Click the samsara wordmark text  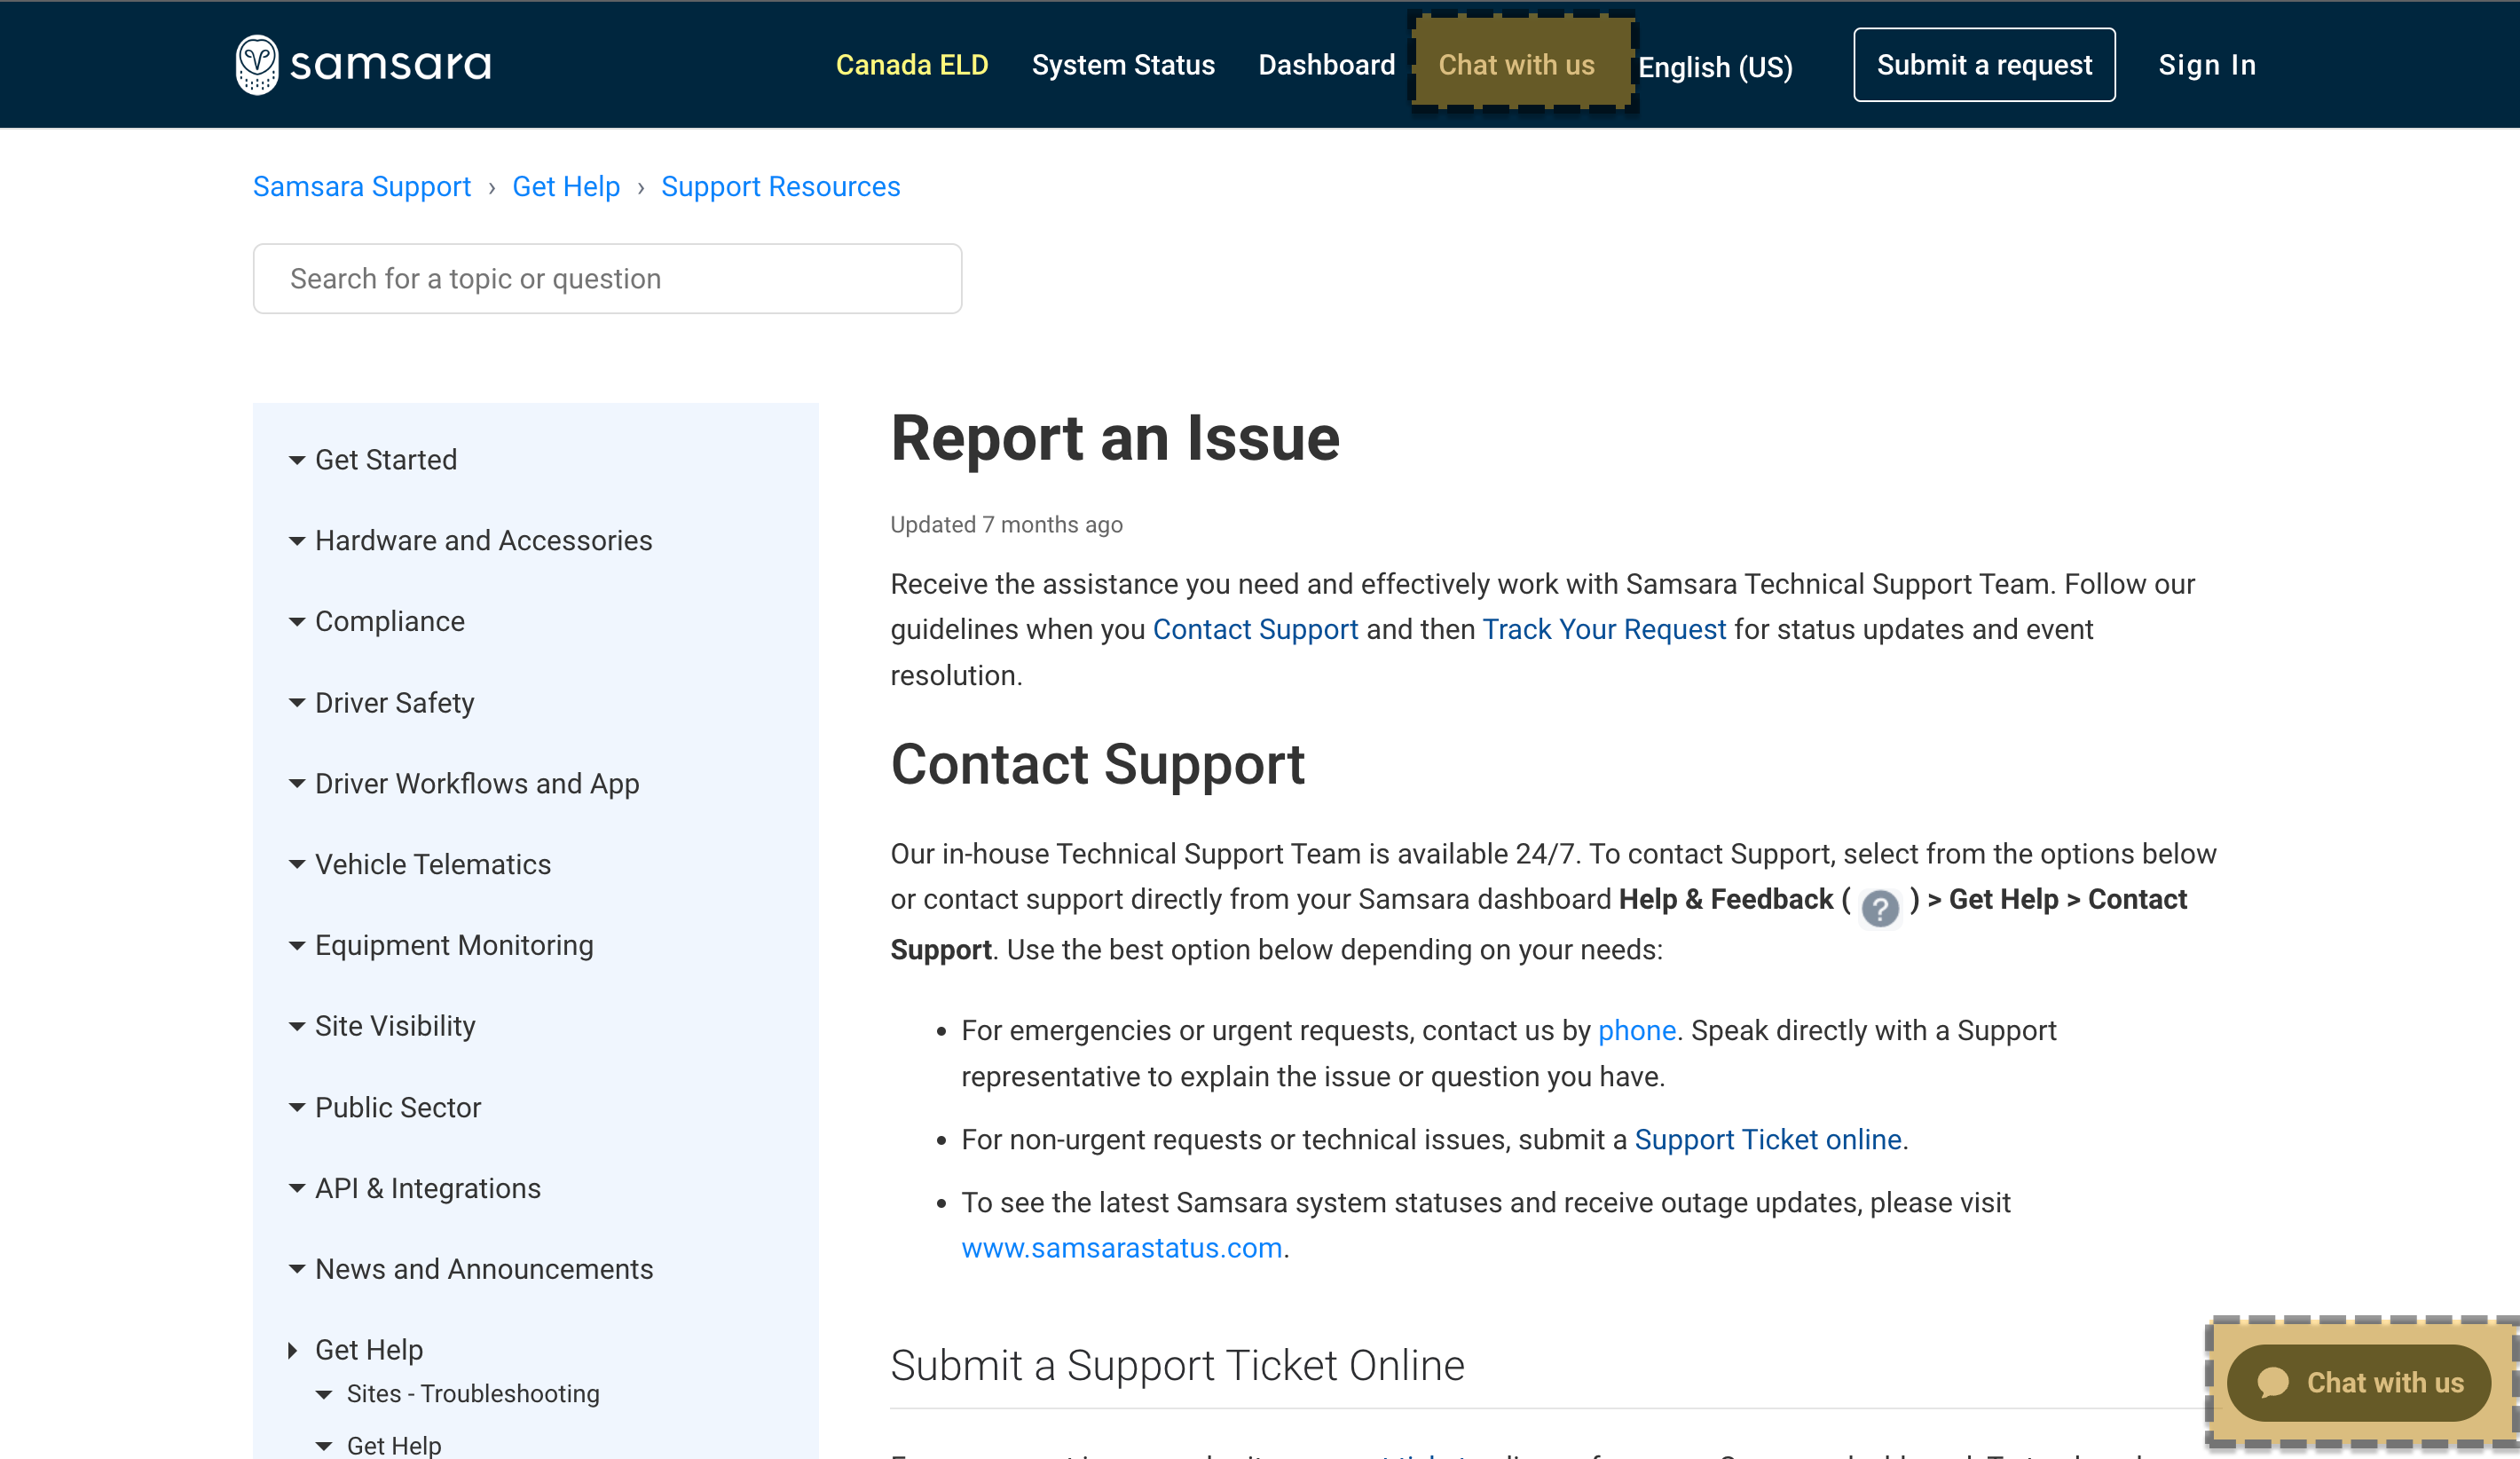point(390,65)
